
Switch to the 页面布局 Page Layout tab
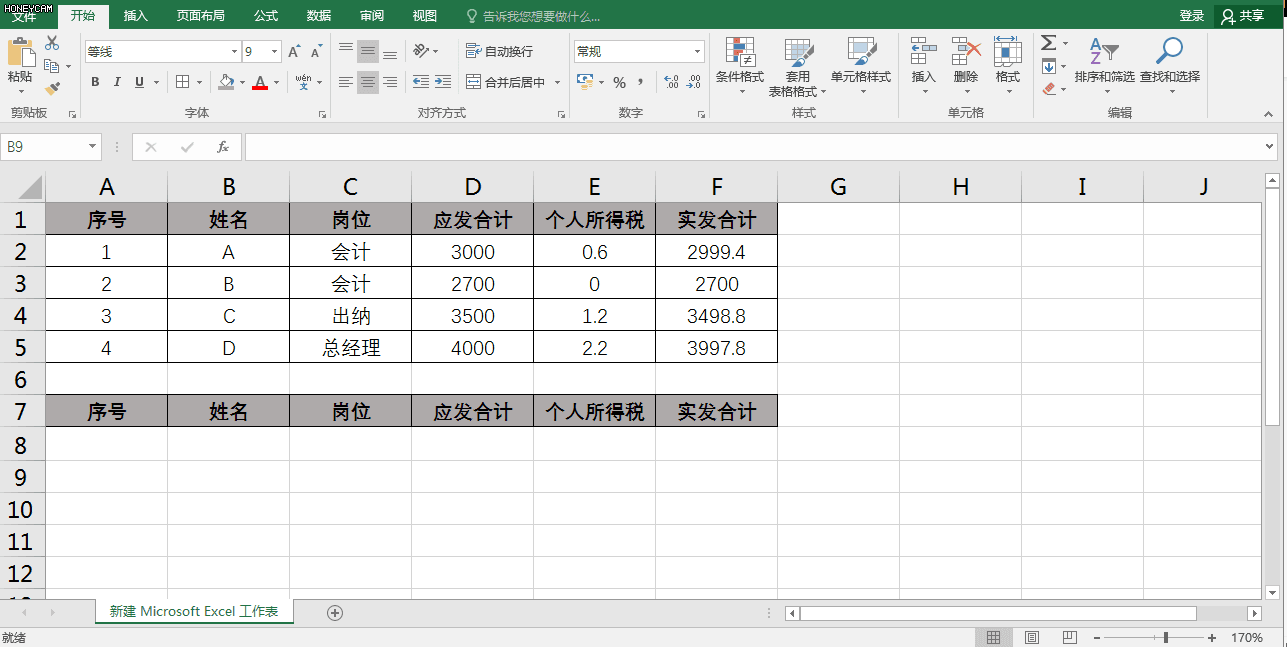(200, 16)
